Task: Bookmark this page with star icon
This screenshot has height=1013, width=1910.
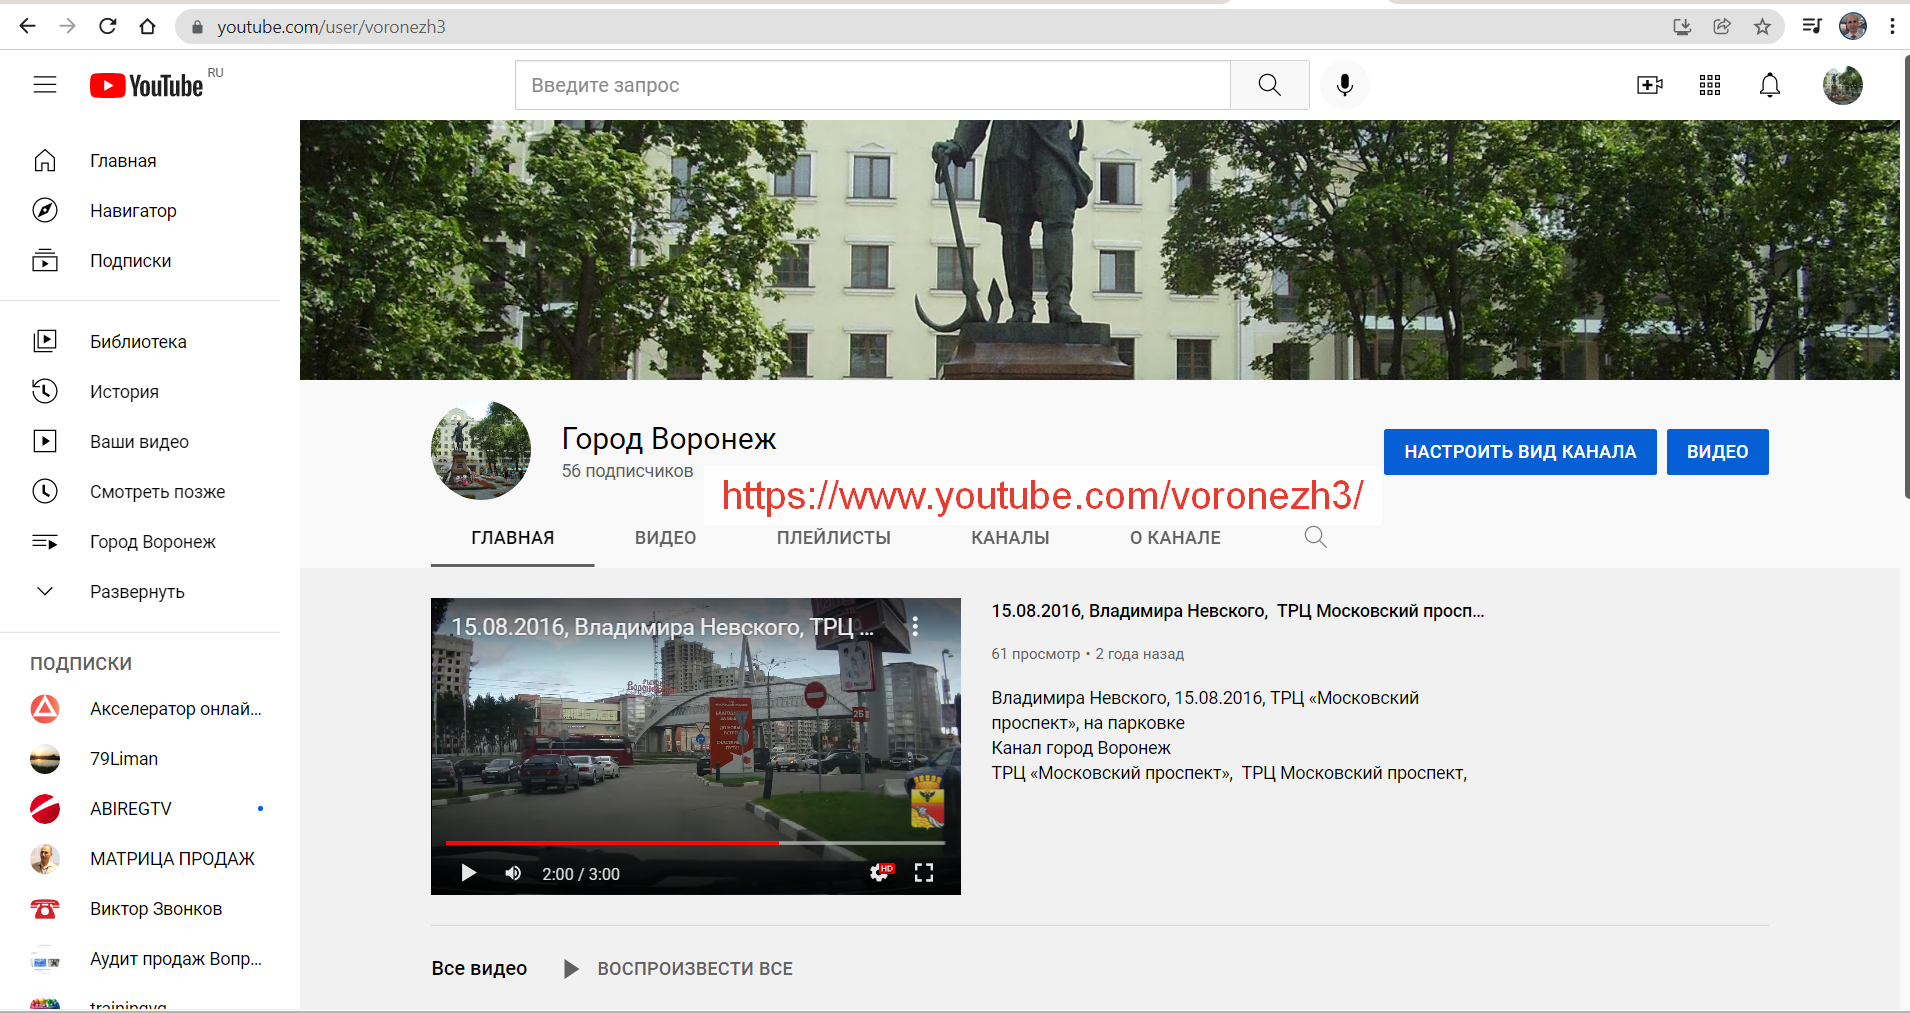Action: click(x=1762, y=27)
